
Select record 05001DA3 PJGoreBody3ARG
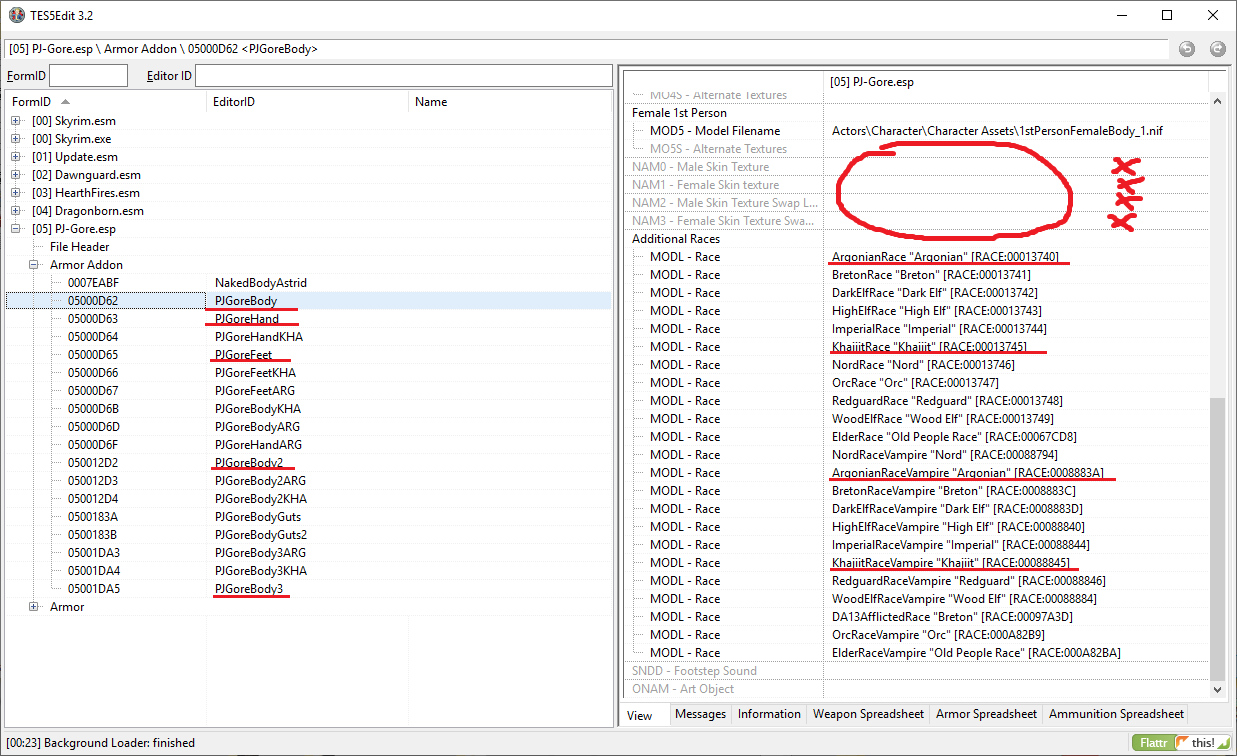tap(308, 553)
